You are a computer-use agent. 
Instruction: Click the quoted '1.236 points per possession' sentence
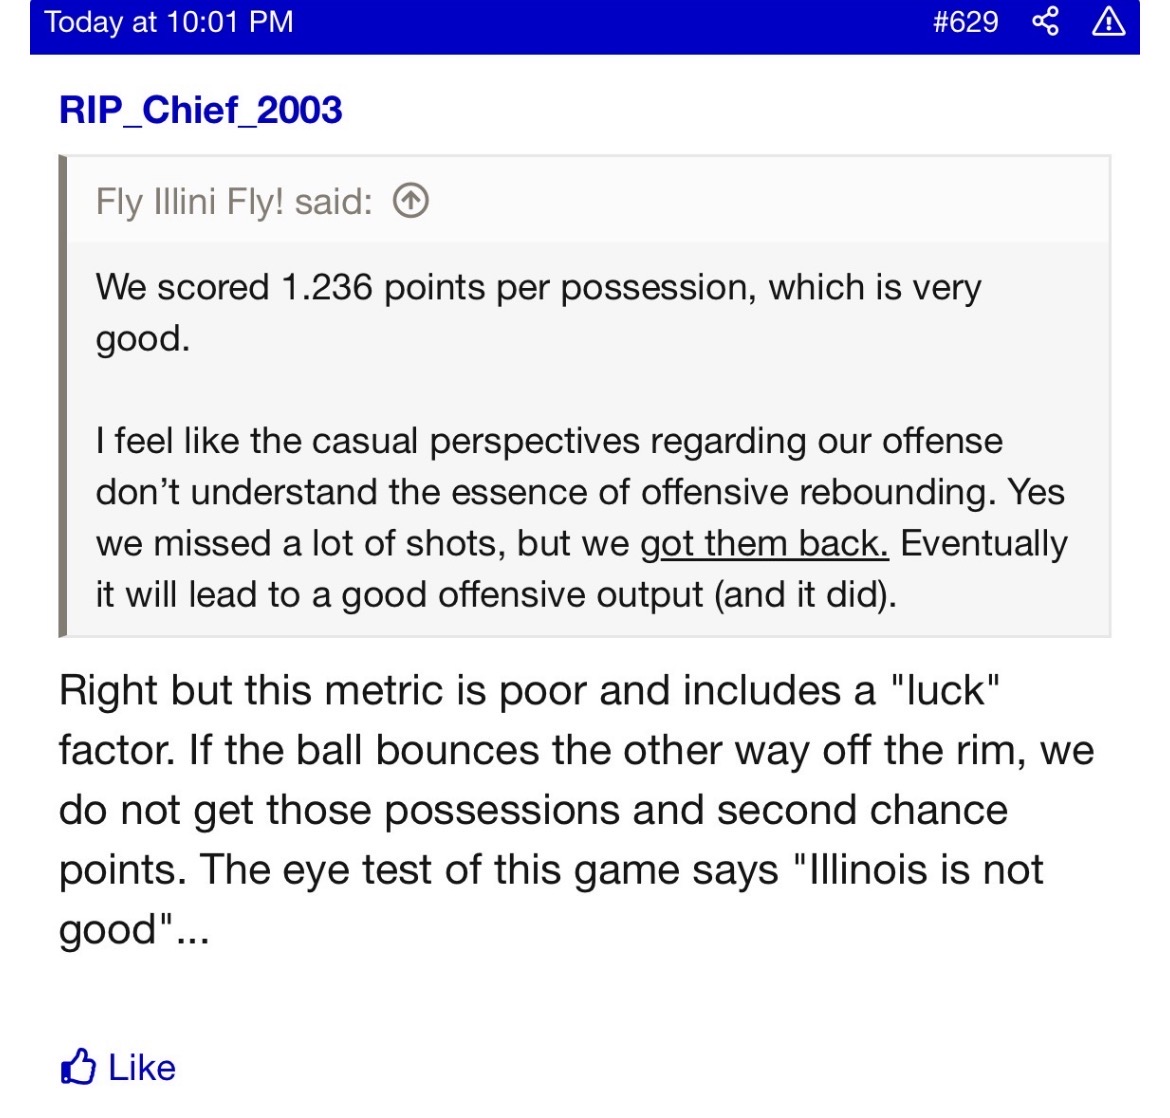[539, 313]
